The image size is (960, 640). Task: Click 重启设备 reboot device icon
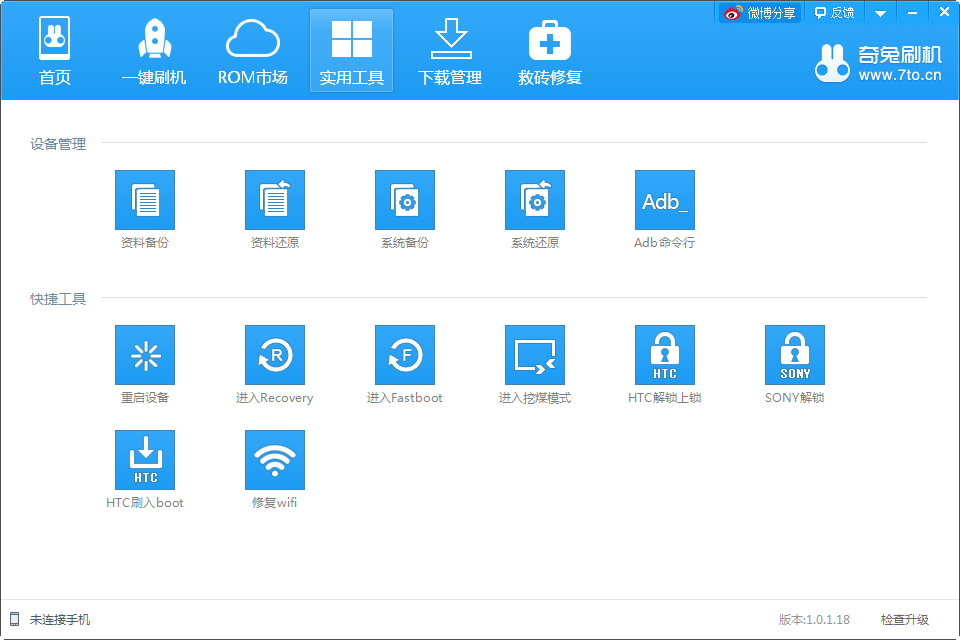click(145, 355)
